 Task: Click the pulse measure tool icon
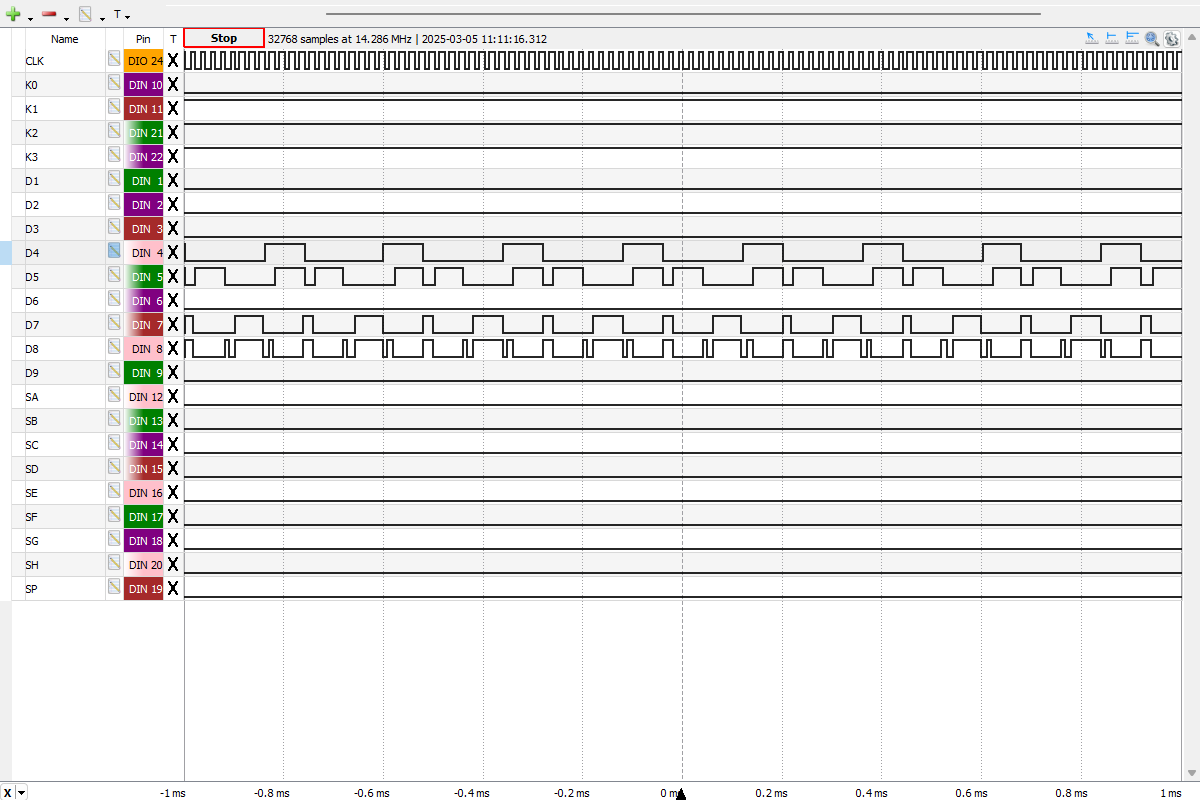[x=1112, y=38]
